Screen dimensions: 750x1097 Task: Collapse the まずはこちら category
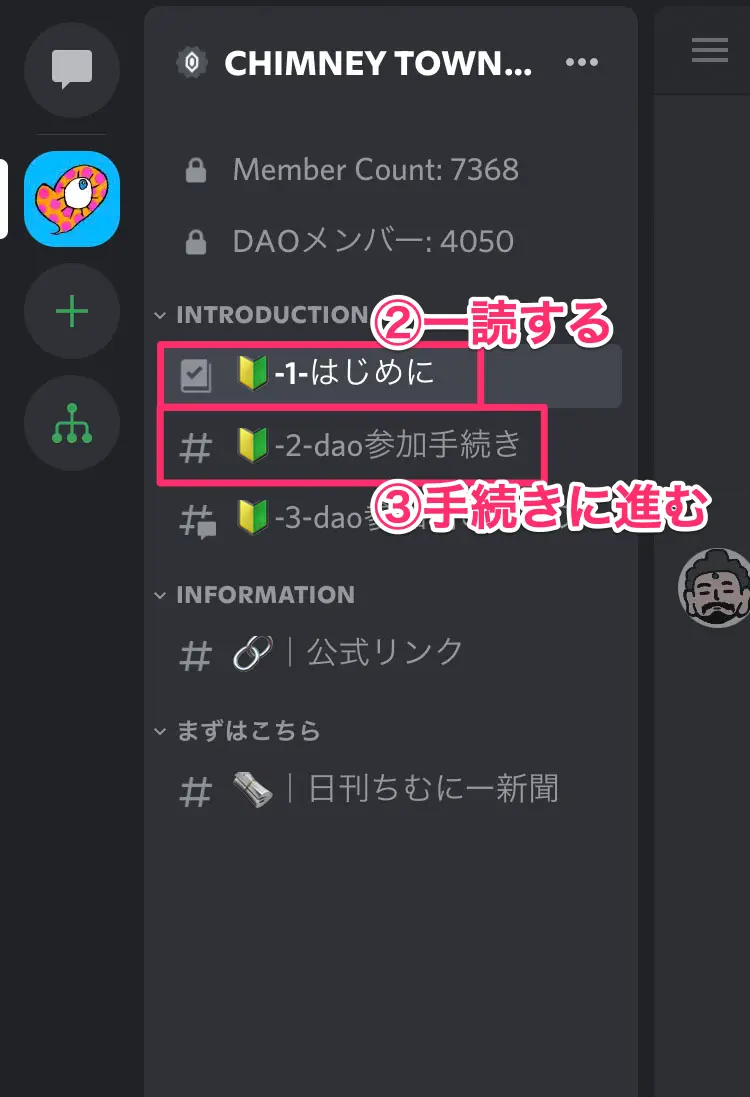point(236,731)
